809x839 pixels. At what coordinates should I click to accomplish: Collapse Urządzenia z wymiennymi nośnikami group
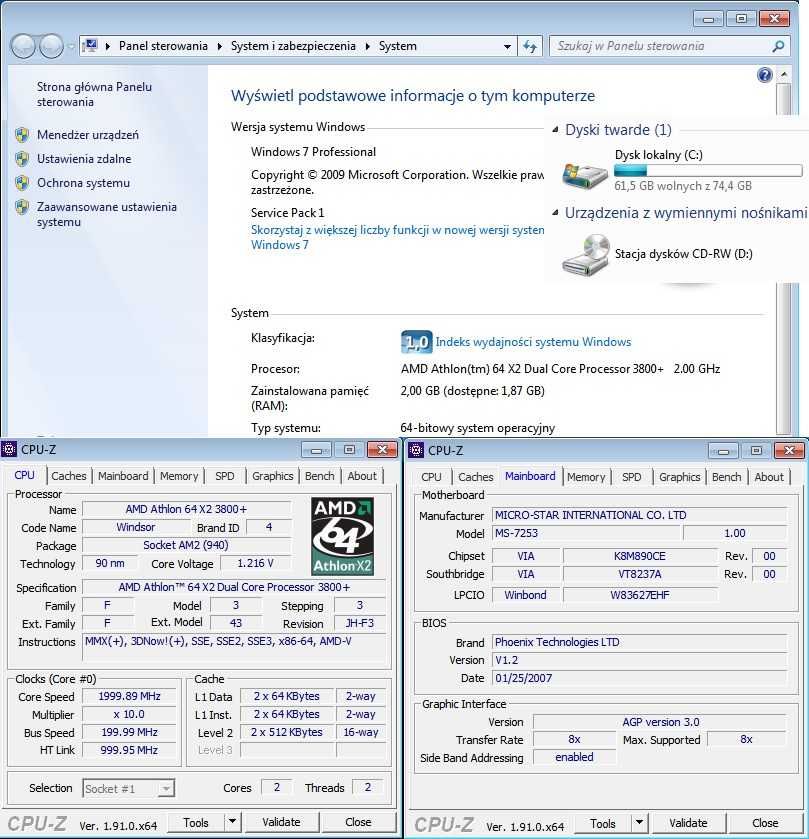555,212
